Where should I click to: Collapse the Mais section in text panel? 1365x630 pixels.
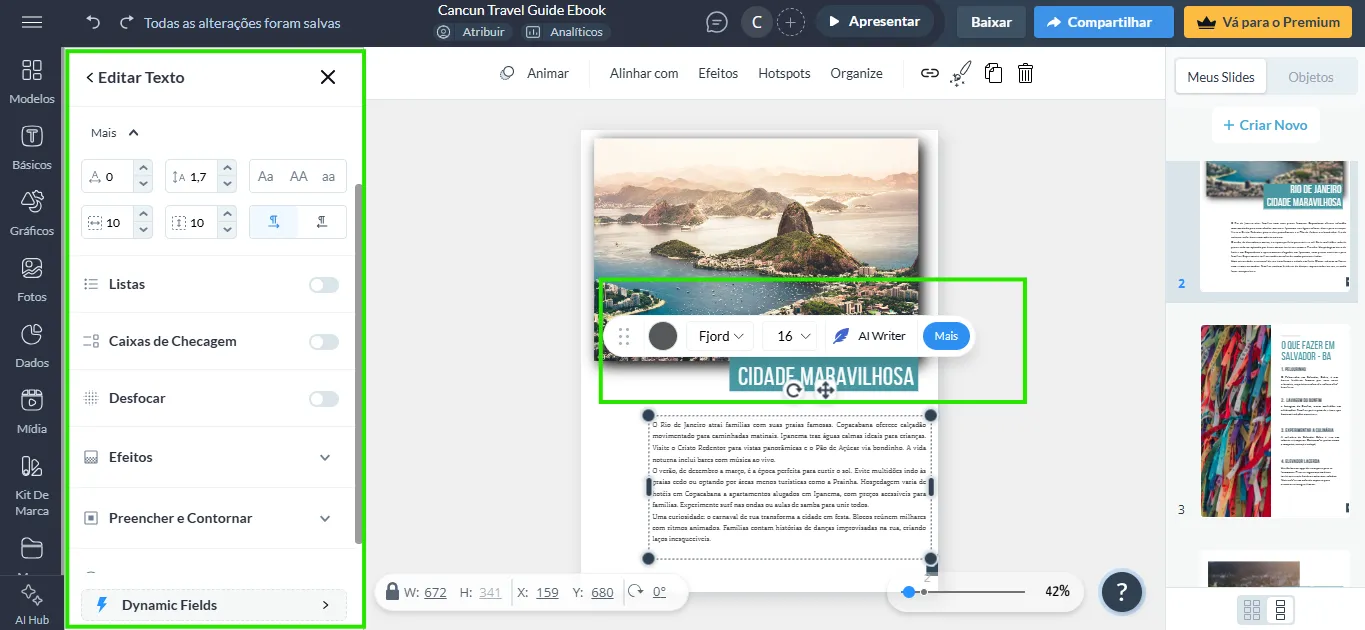point(114,132)
